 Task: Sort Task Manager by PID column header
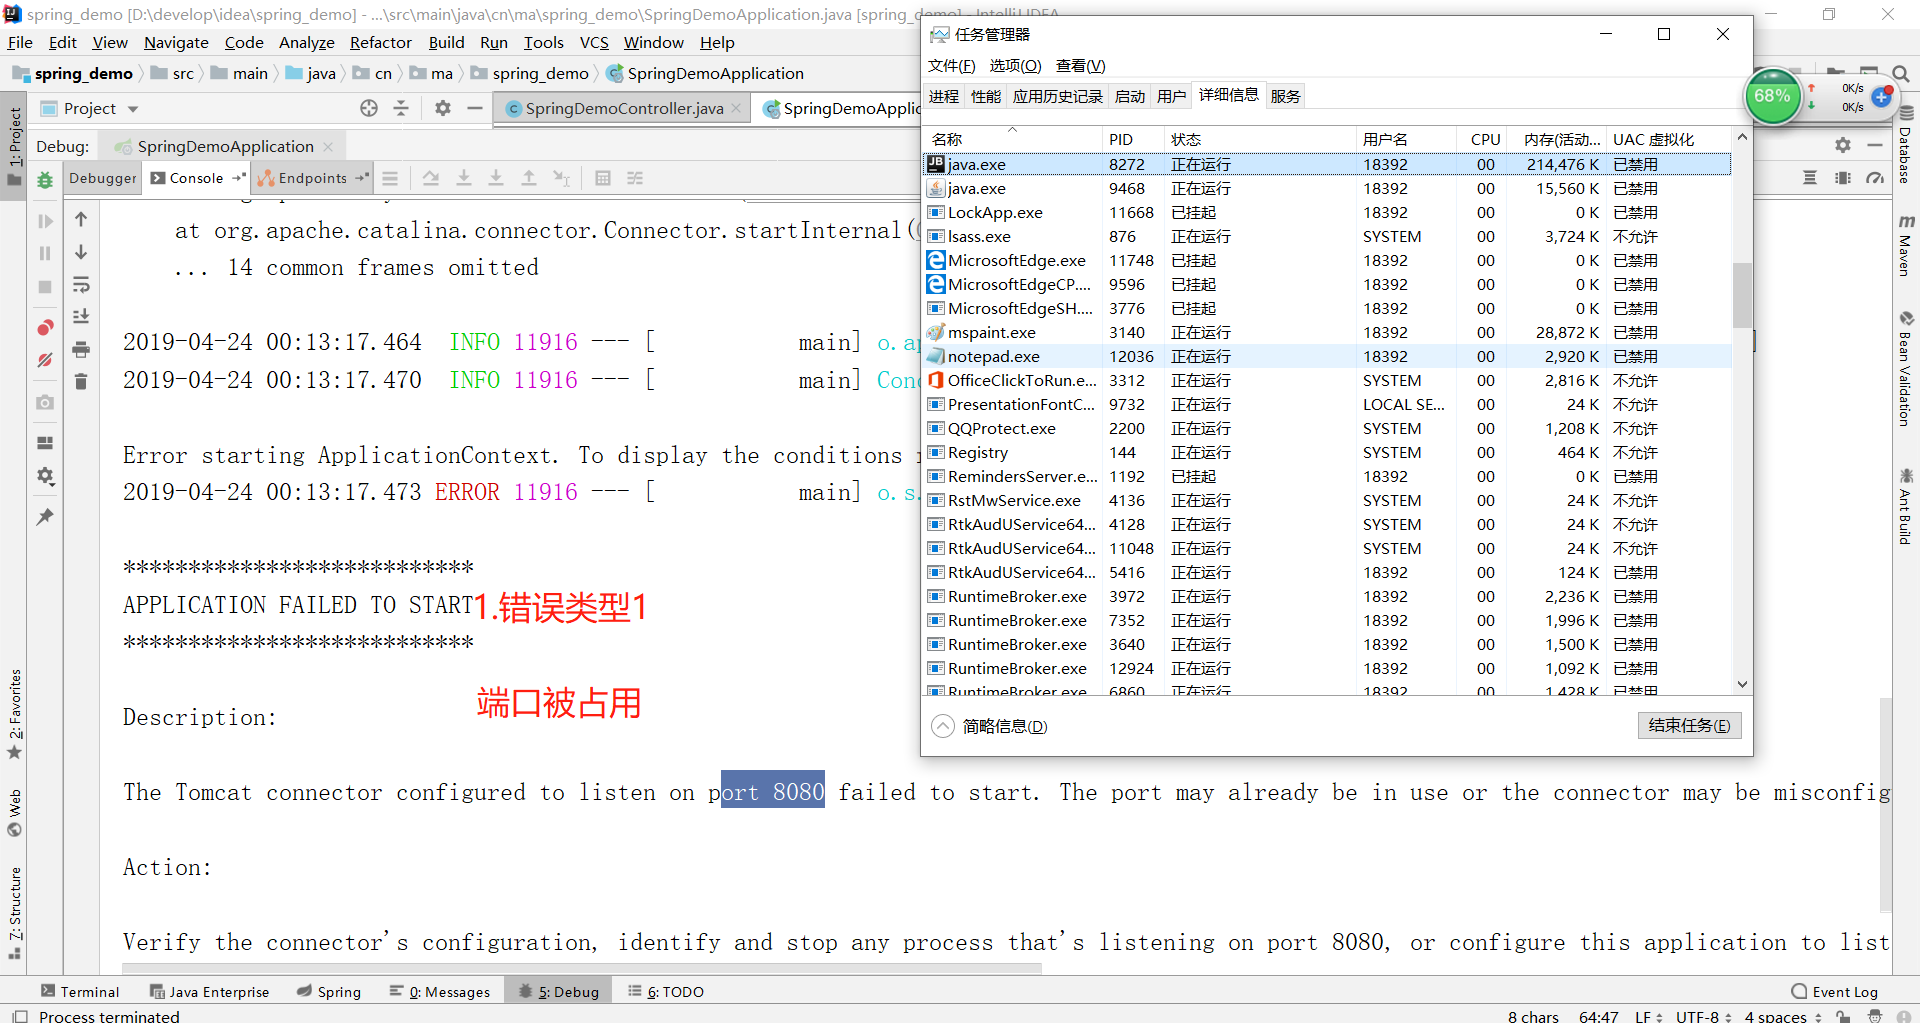(x=1134, y=139)
